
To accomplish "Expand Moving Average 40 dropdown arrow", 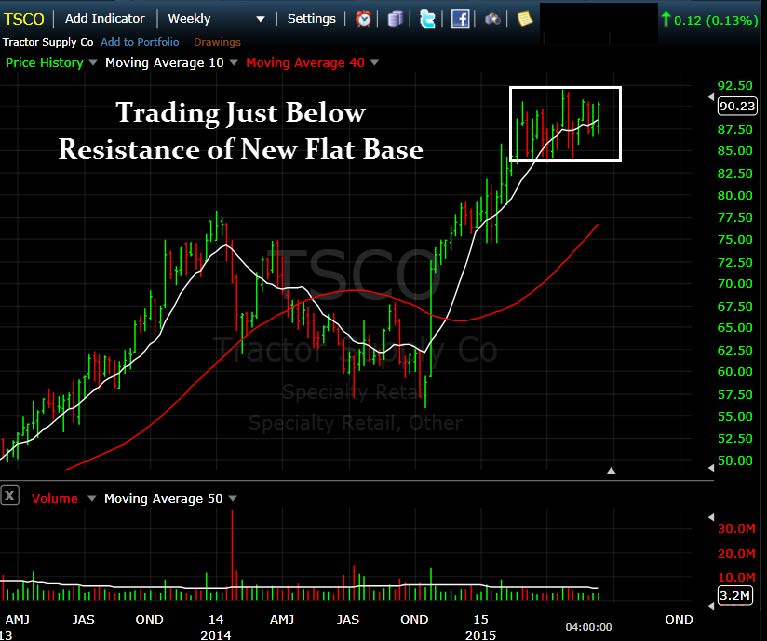I will point(375,62).
